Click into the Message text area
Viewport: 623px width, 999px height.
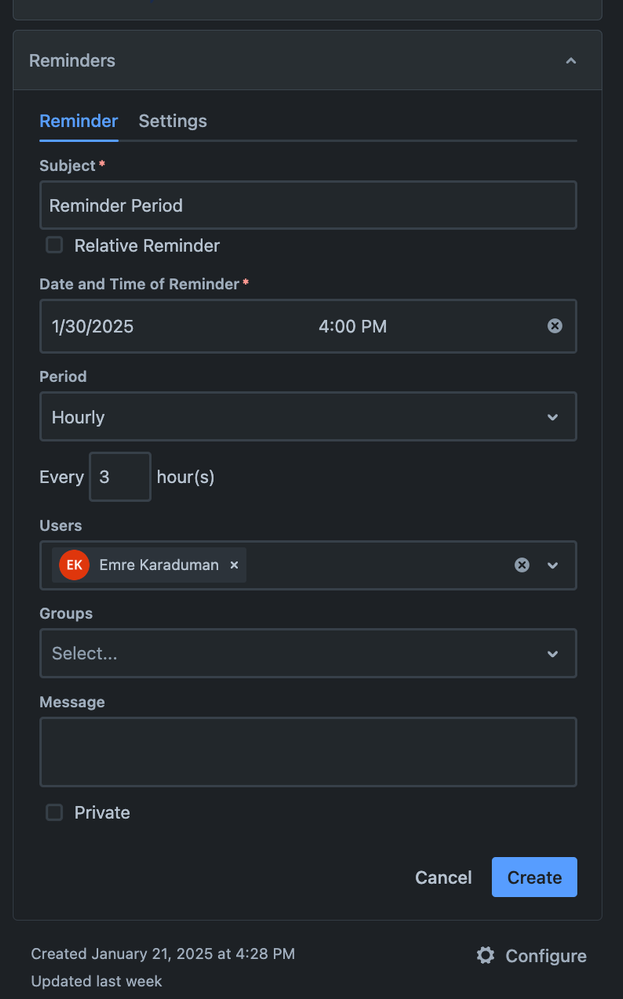[x=308, y=751]
